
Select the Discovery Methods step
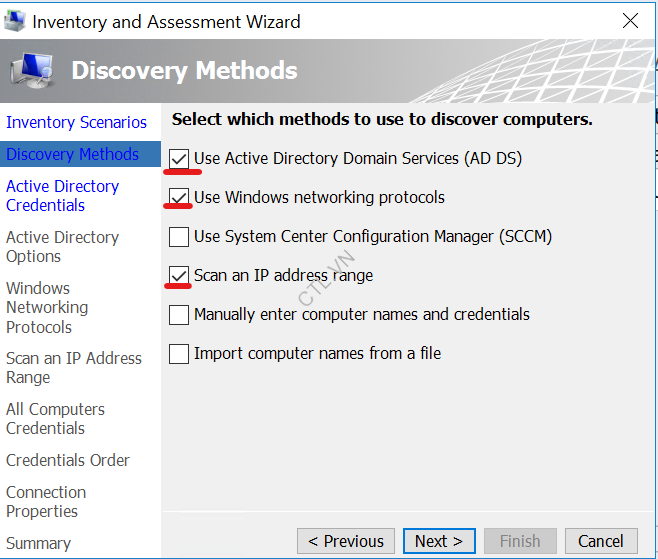coord(80,154)
